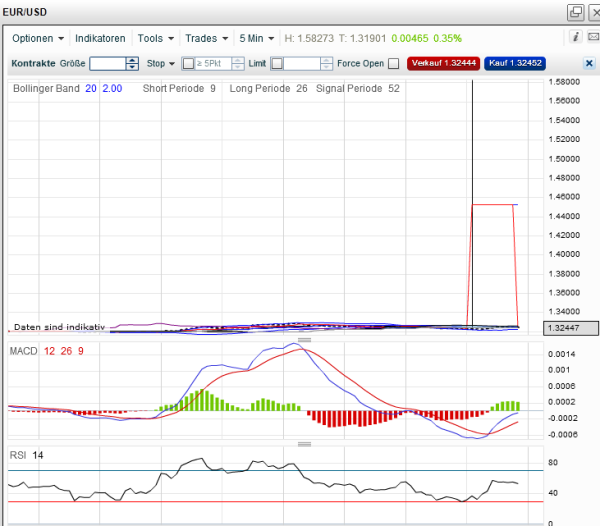Click the H: 1.58273 high value
This screenshot has width=600, height=526.
pos(309,38)
